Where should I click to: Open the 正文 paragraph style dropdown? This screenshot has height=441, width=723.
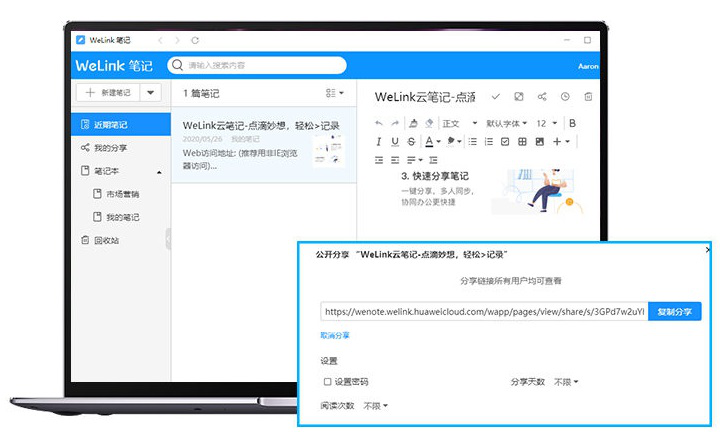(460, 123)
